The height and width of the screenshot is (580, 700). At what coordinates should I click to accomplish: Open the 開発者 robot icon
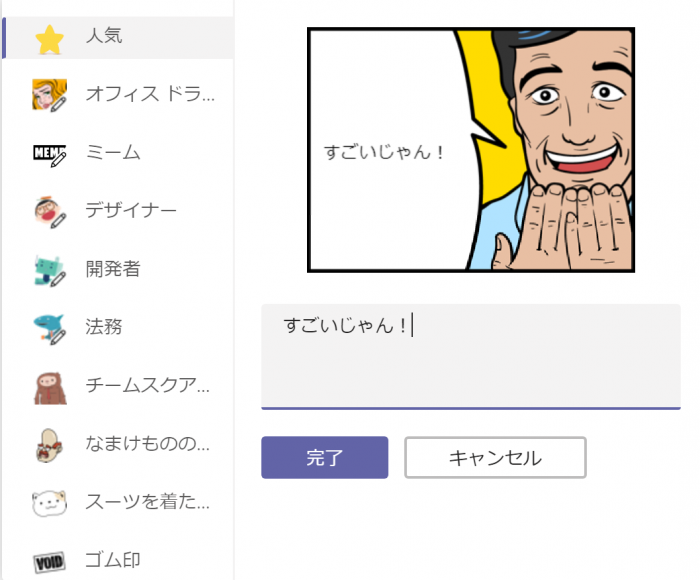50,270
